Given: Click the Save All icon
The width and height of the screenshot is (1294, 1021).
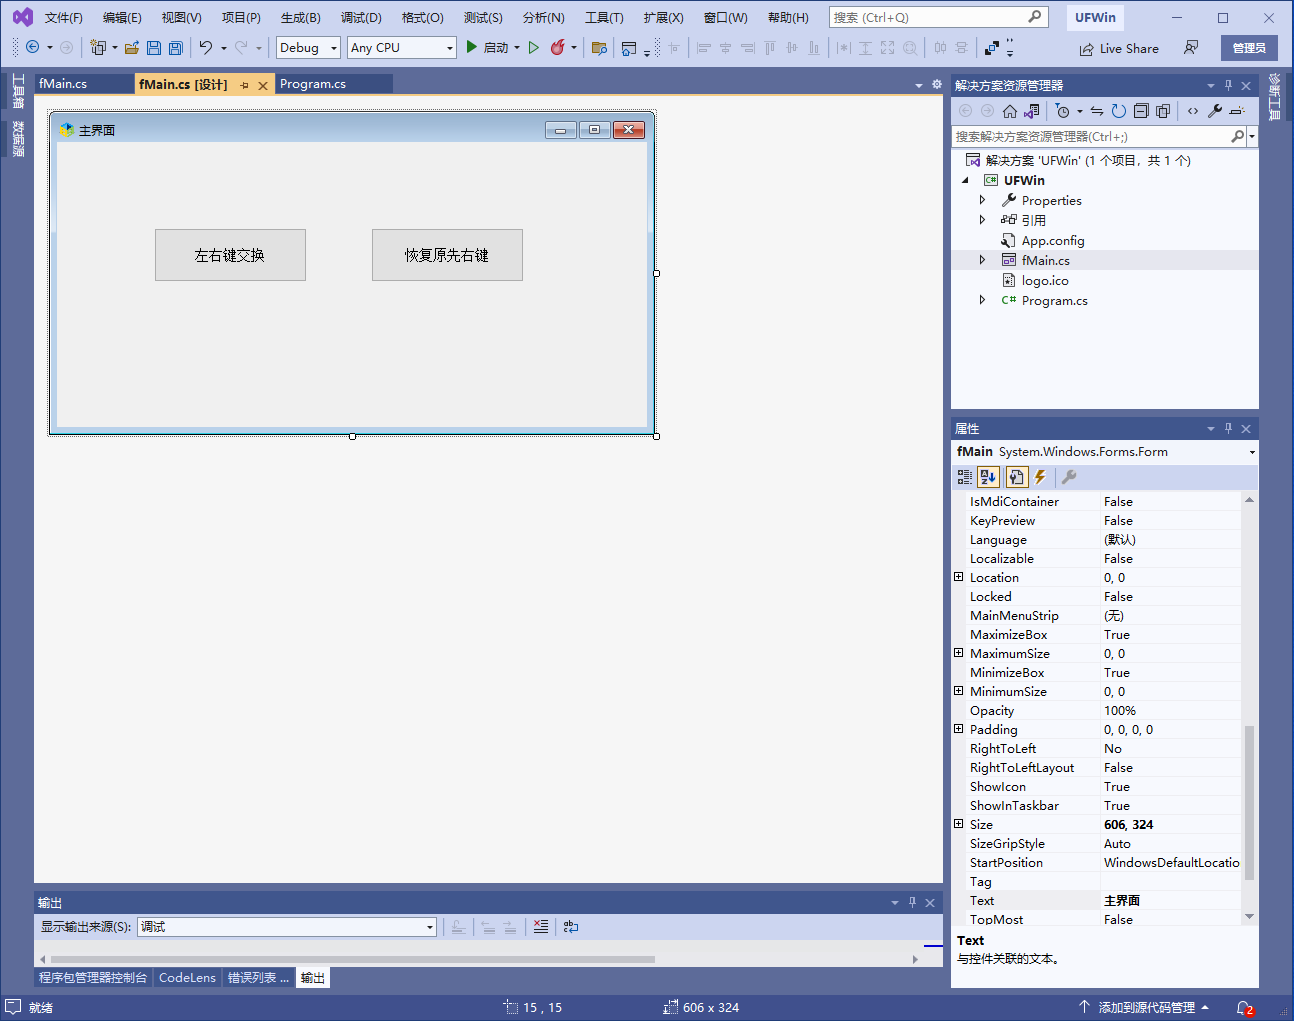Looking at the screenshot, I should click(176, 47).
